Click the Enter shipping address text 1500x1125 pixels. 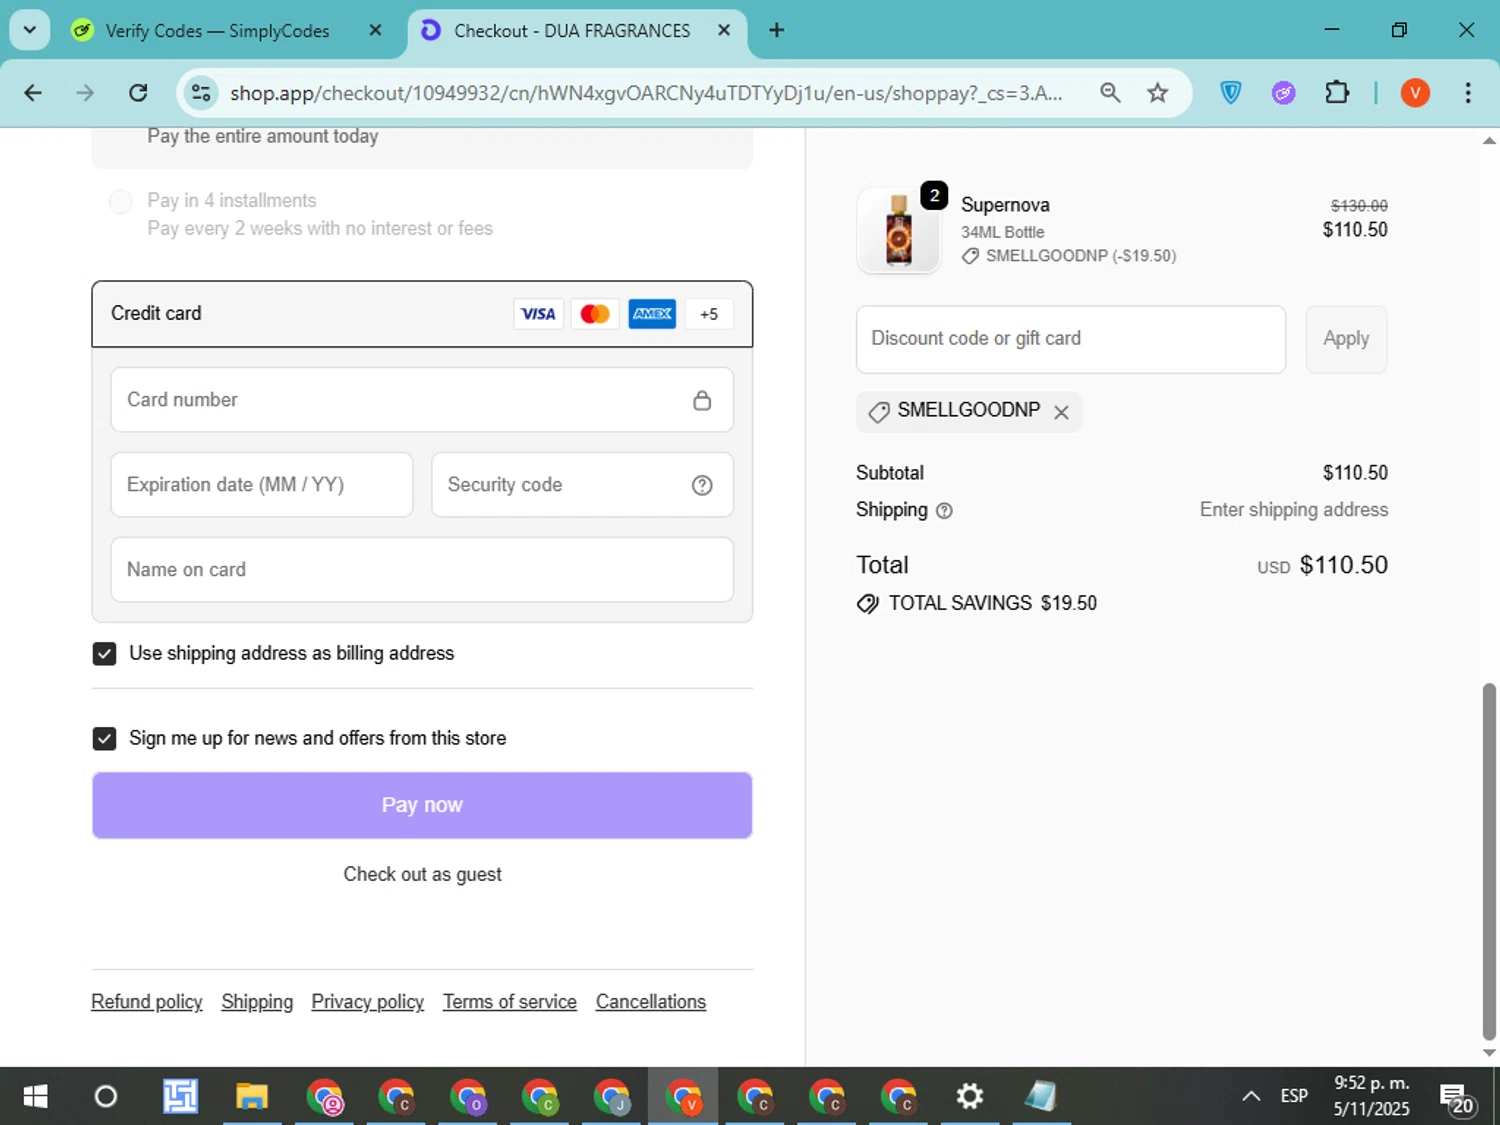1294,510
